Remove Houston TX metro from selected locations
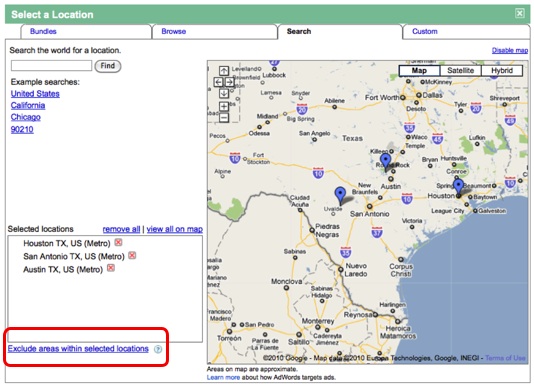This screenshot has height=387, width=534. coord(118,243)
